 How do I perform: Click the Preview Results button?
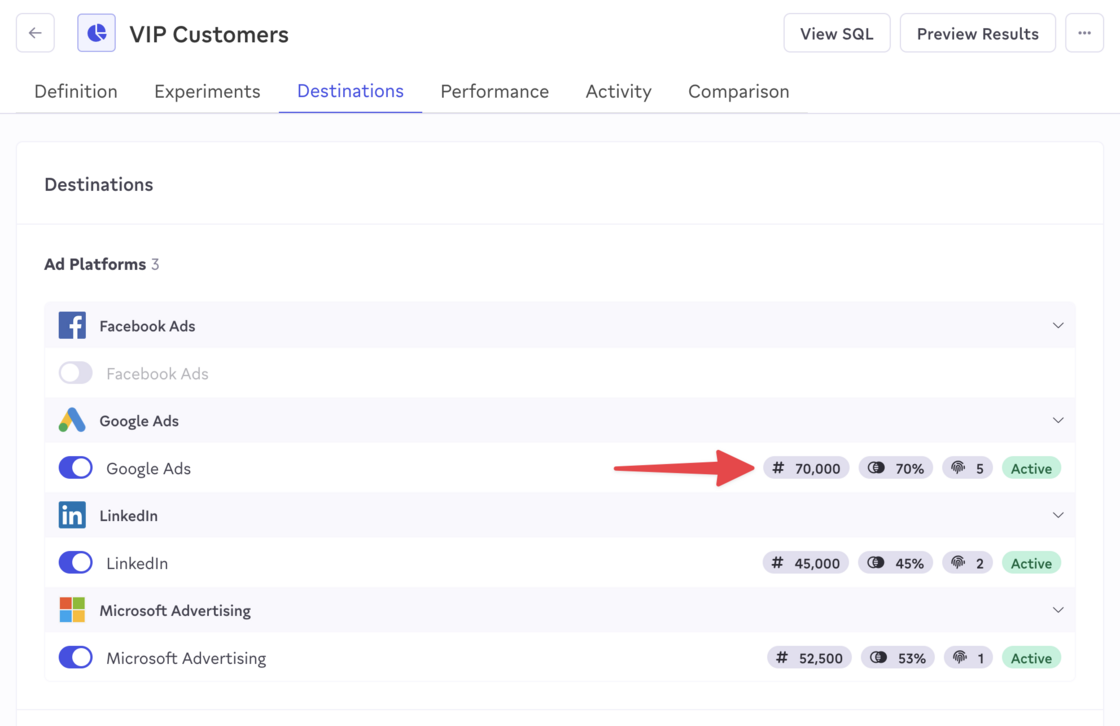pyautogui.click(x=977, y=33)
